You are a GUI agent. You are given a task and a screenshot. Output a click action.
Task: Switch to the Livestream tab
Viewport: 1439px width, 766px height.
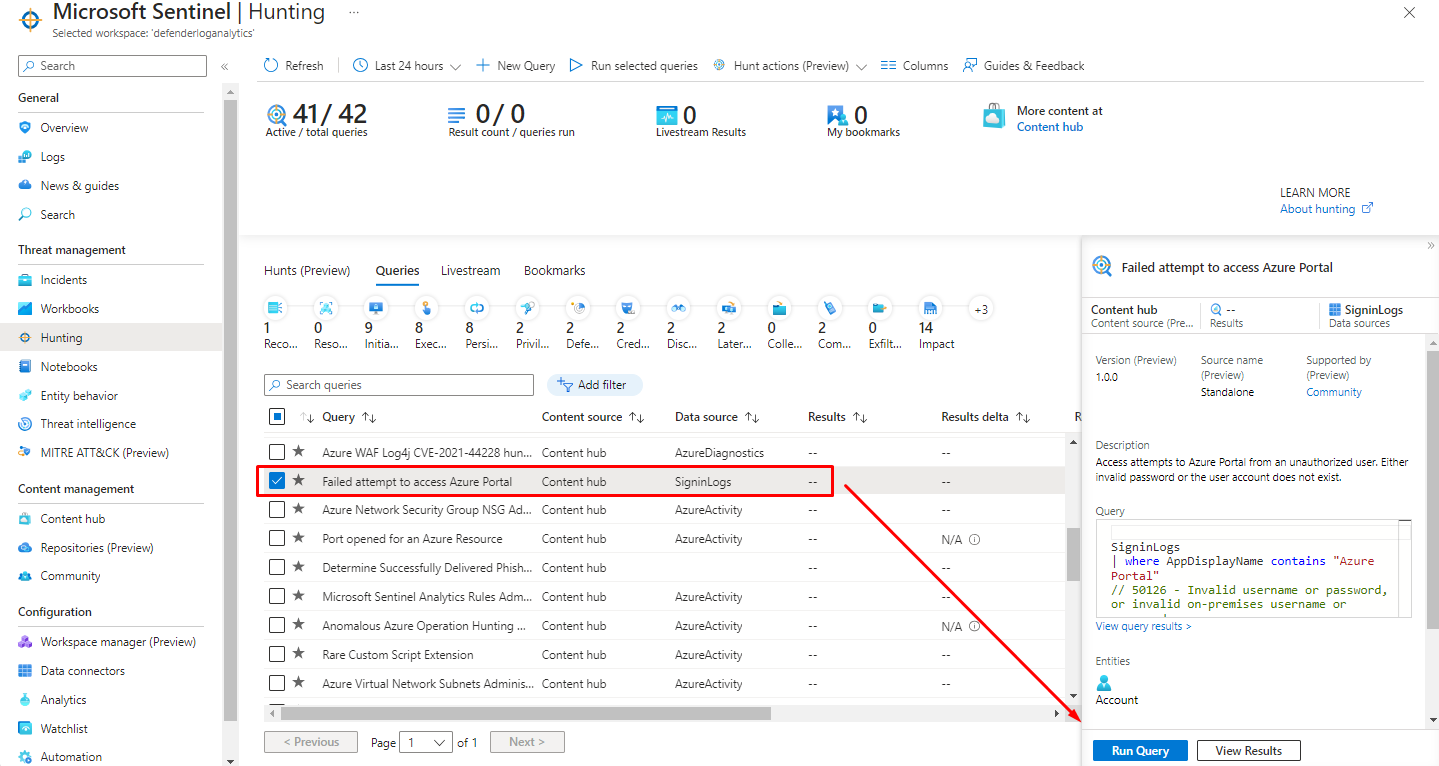click(x=470, y=271)
